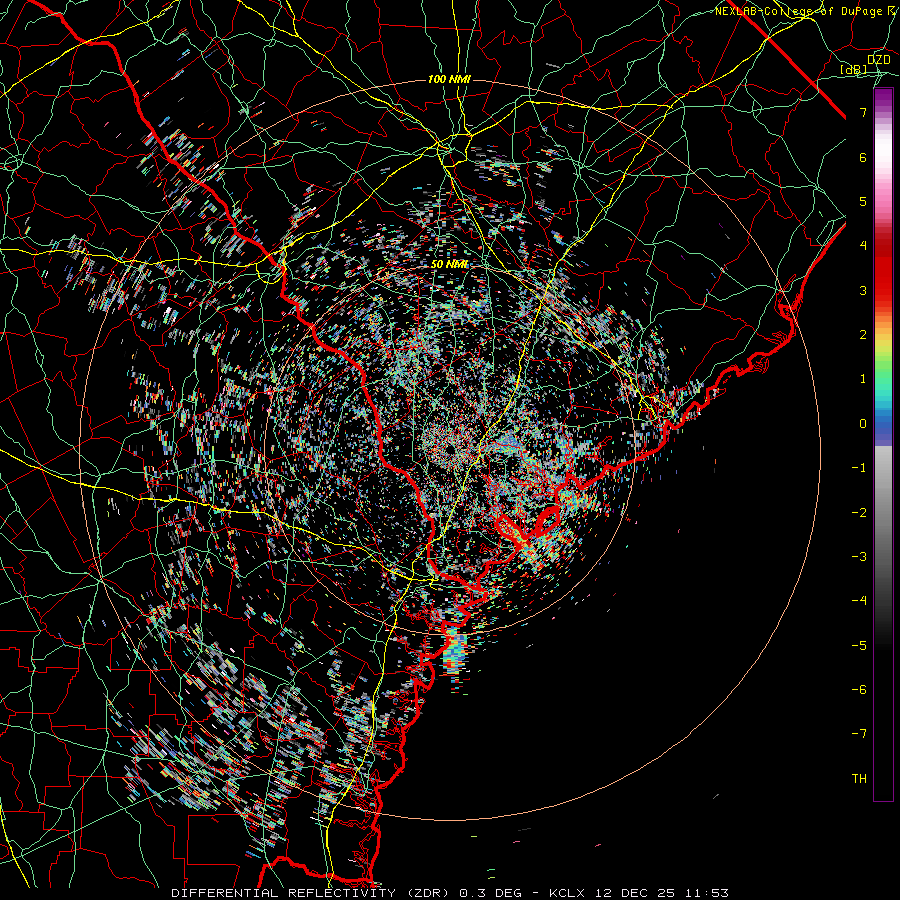Screen dimensions: 900x900
Task: Click the "2" label on the color scale
Action: click(863, 335)
